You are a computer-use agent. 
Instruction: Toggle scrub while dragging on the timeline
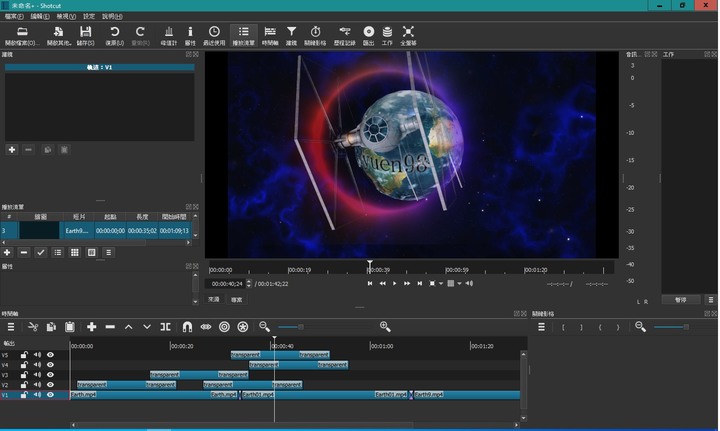pyautogui.click(x=206, y=327)
